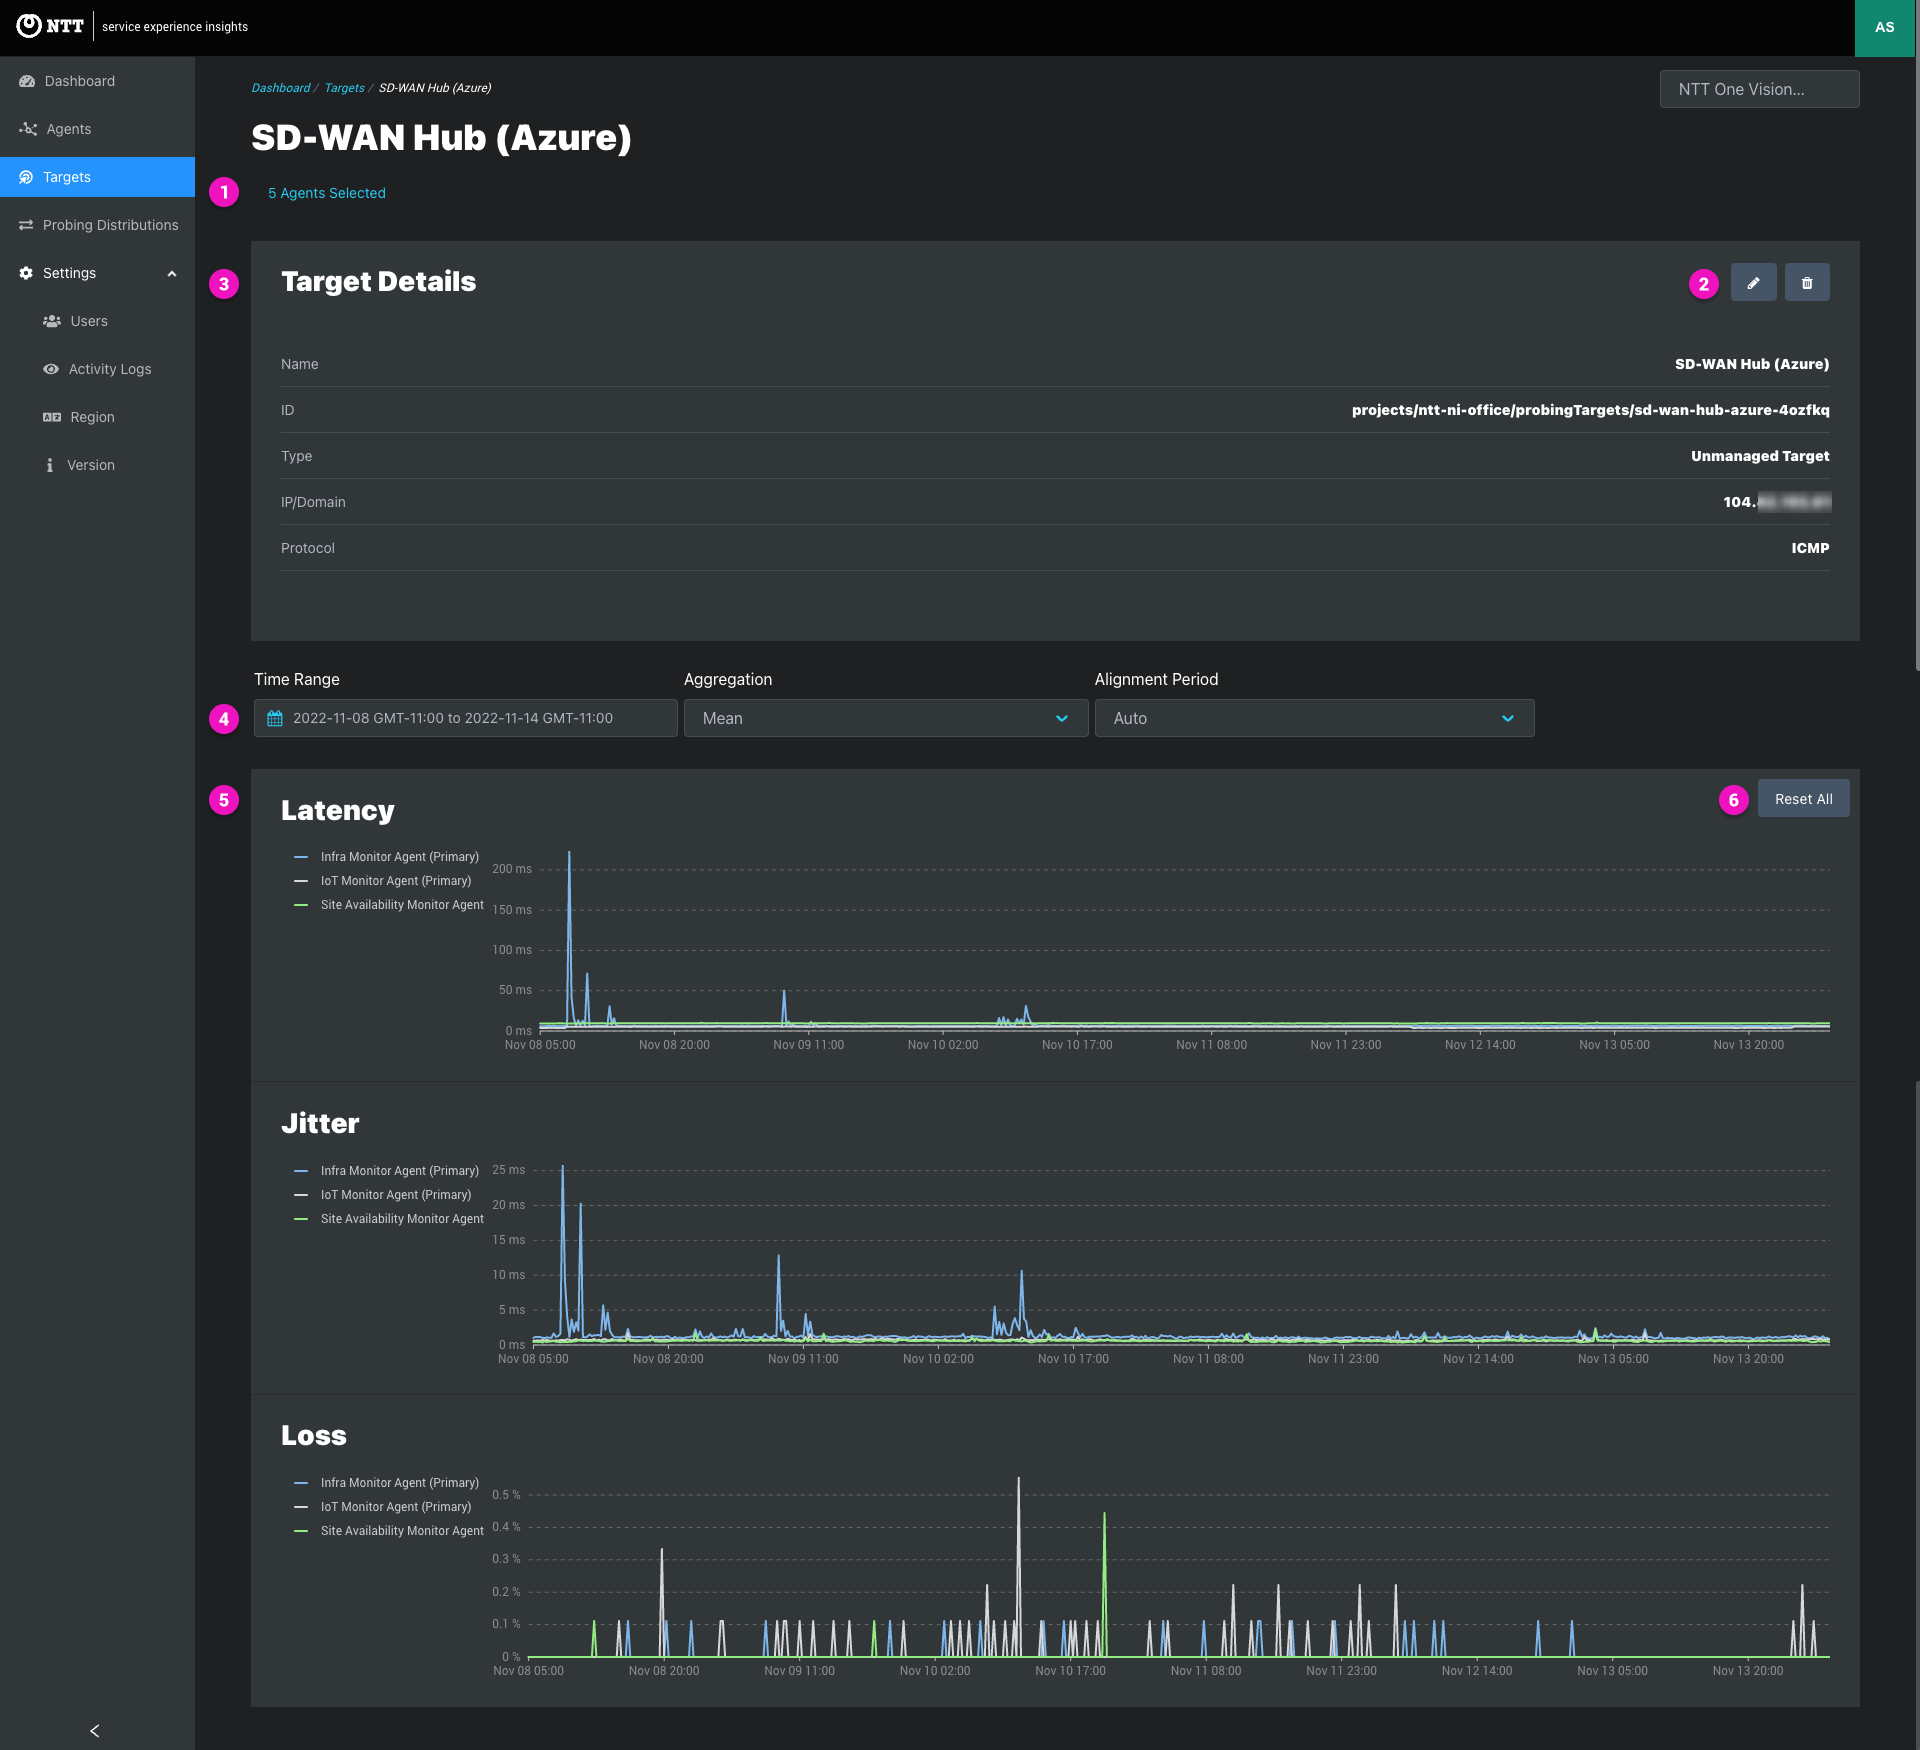Go to Agents in sidebar

[97, 129]
